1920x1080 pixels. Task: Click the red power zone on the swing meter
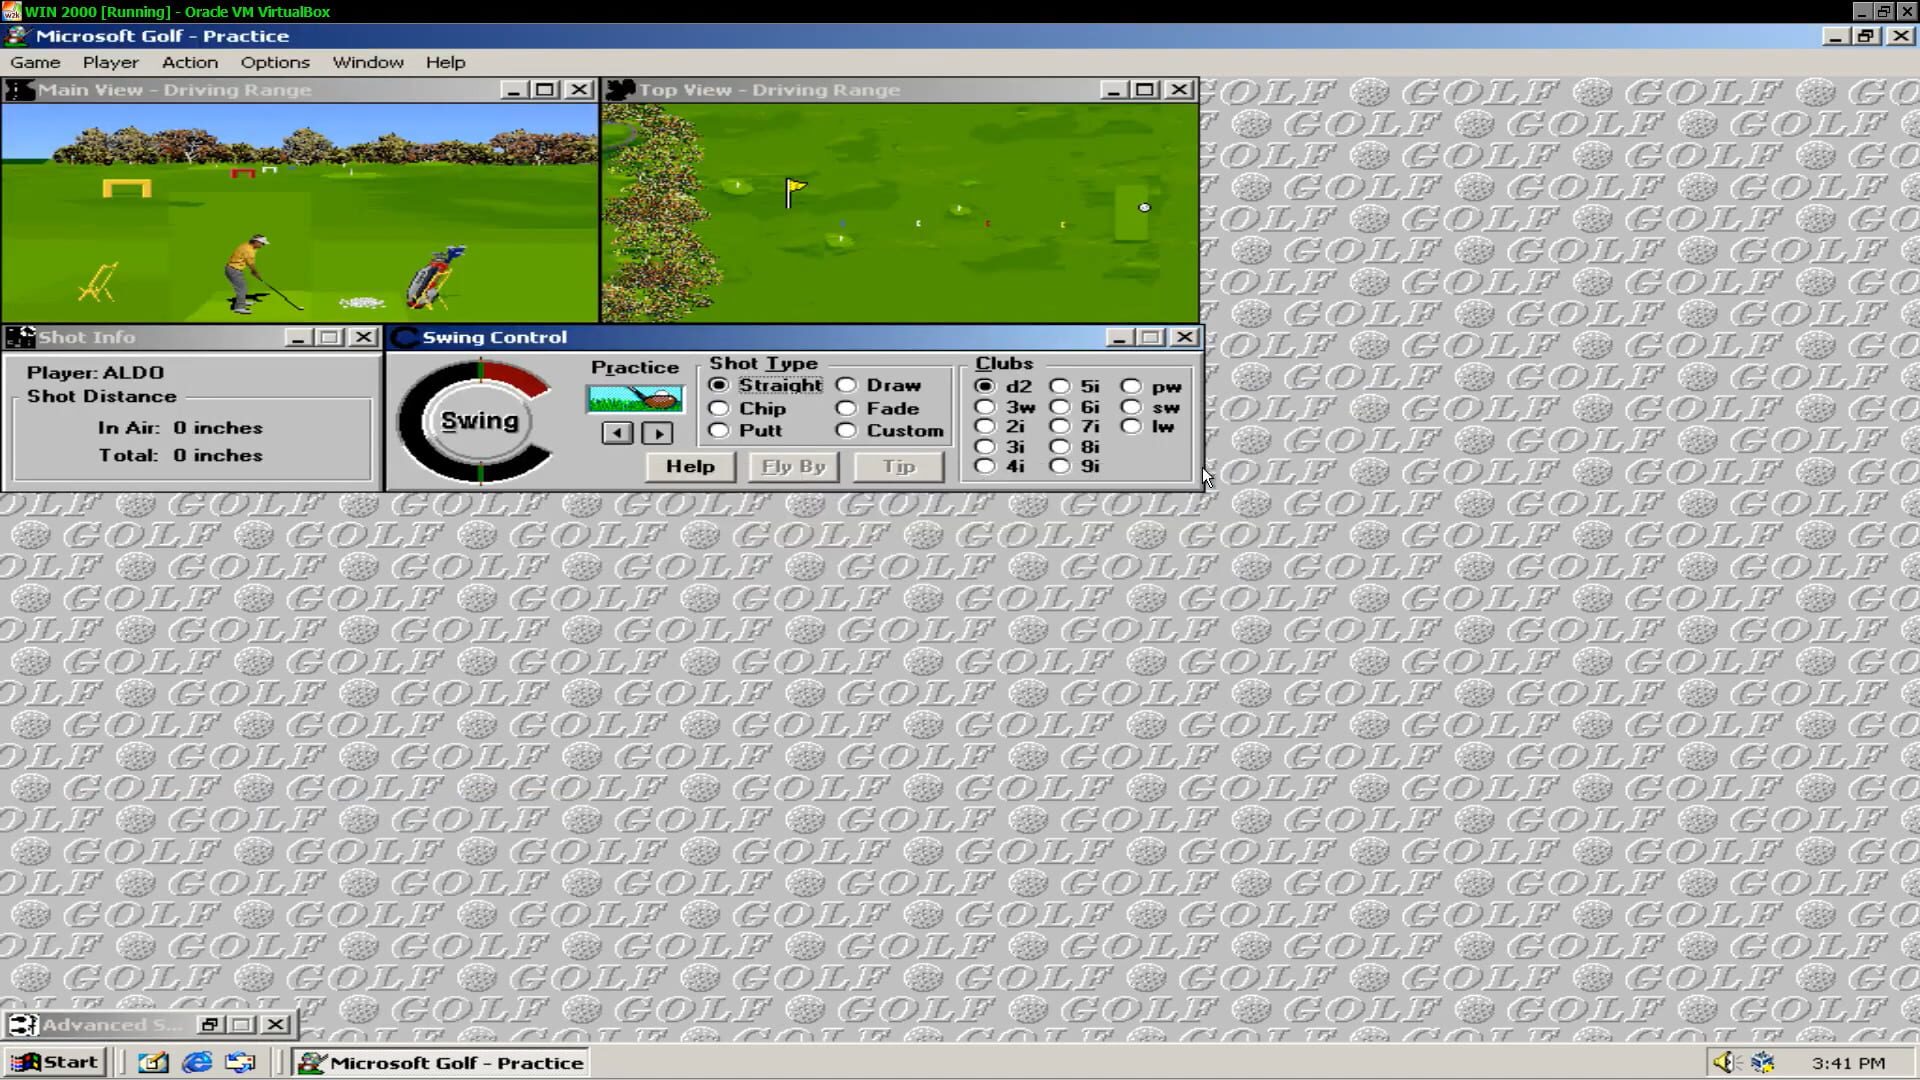[521, 378]
